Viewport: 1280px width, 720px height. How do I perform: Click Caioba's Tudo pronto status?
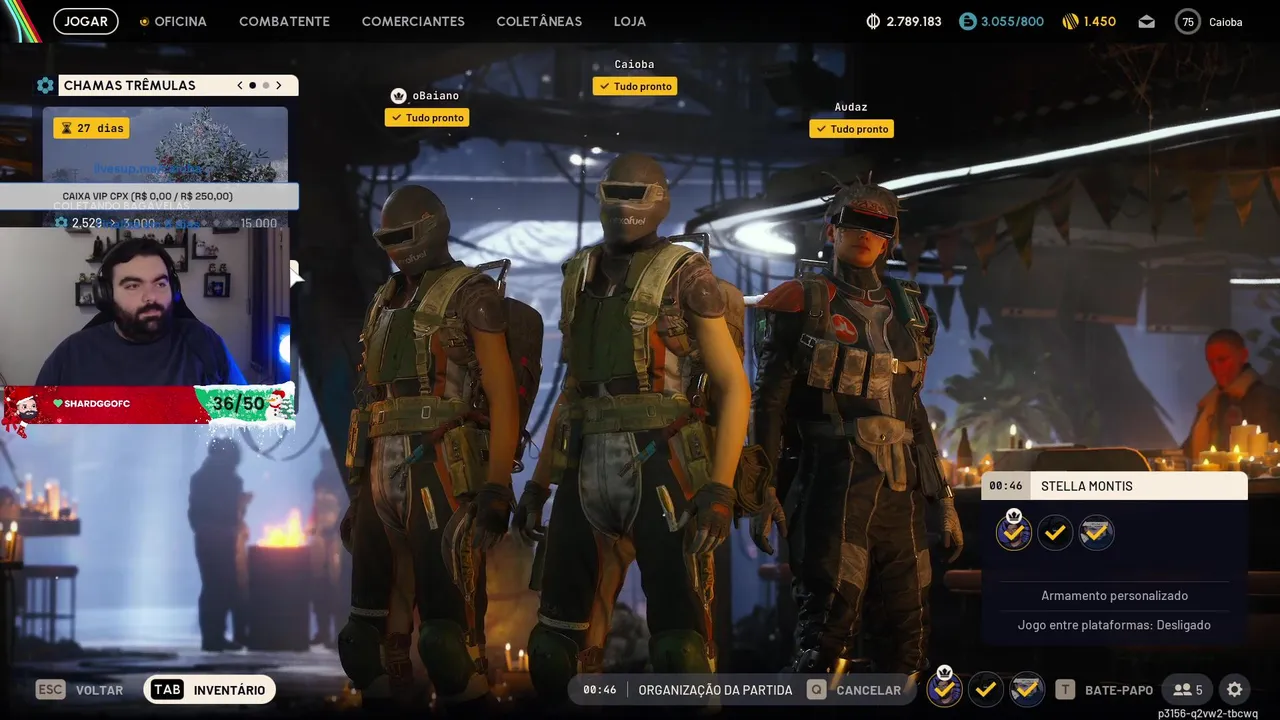[x=635, y=86]
